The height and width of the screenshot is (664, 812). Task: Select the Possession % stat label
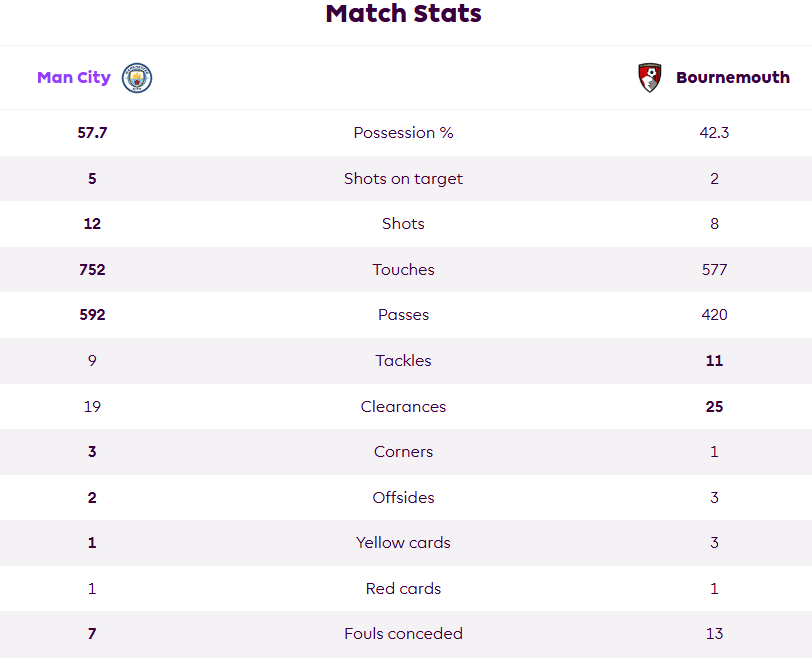[x=403, y=133]
